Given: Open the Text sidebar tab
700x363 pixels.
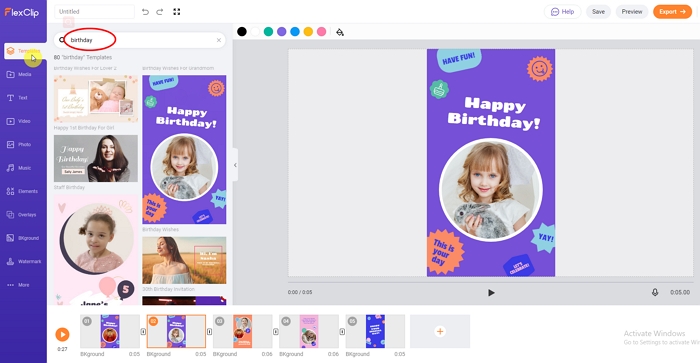Looking at the screenshot, I should [17, 98].
